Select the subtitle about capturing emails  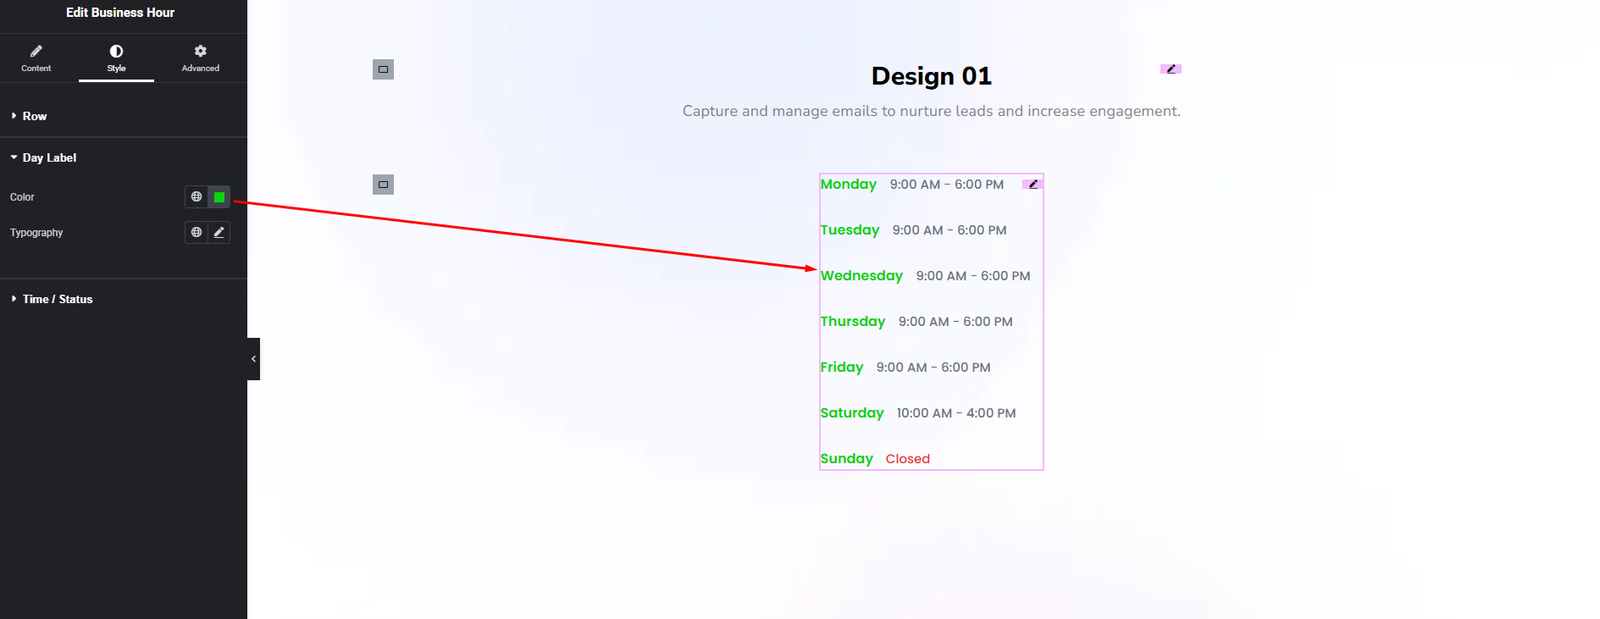point(931,111)
